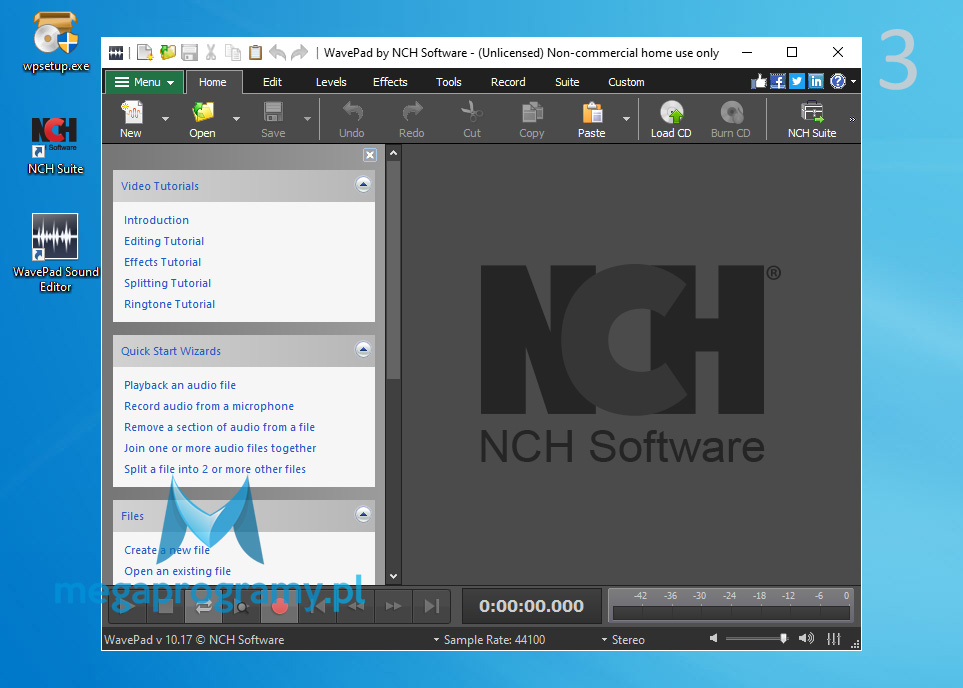
Task: Switch to the Levels tab
Action: click(x=331, y=82)
